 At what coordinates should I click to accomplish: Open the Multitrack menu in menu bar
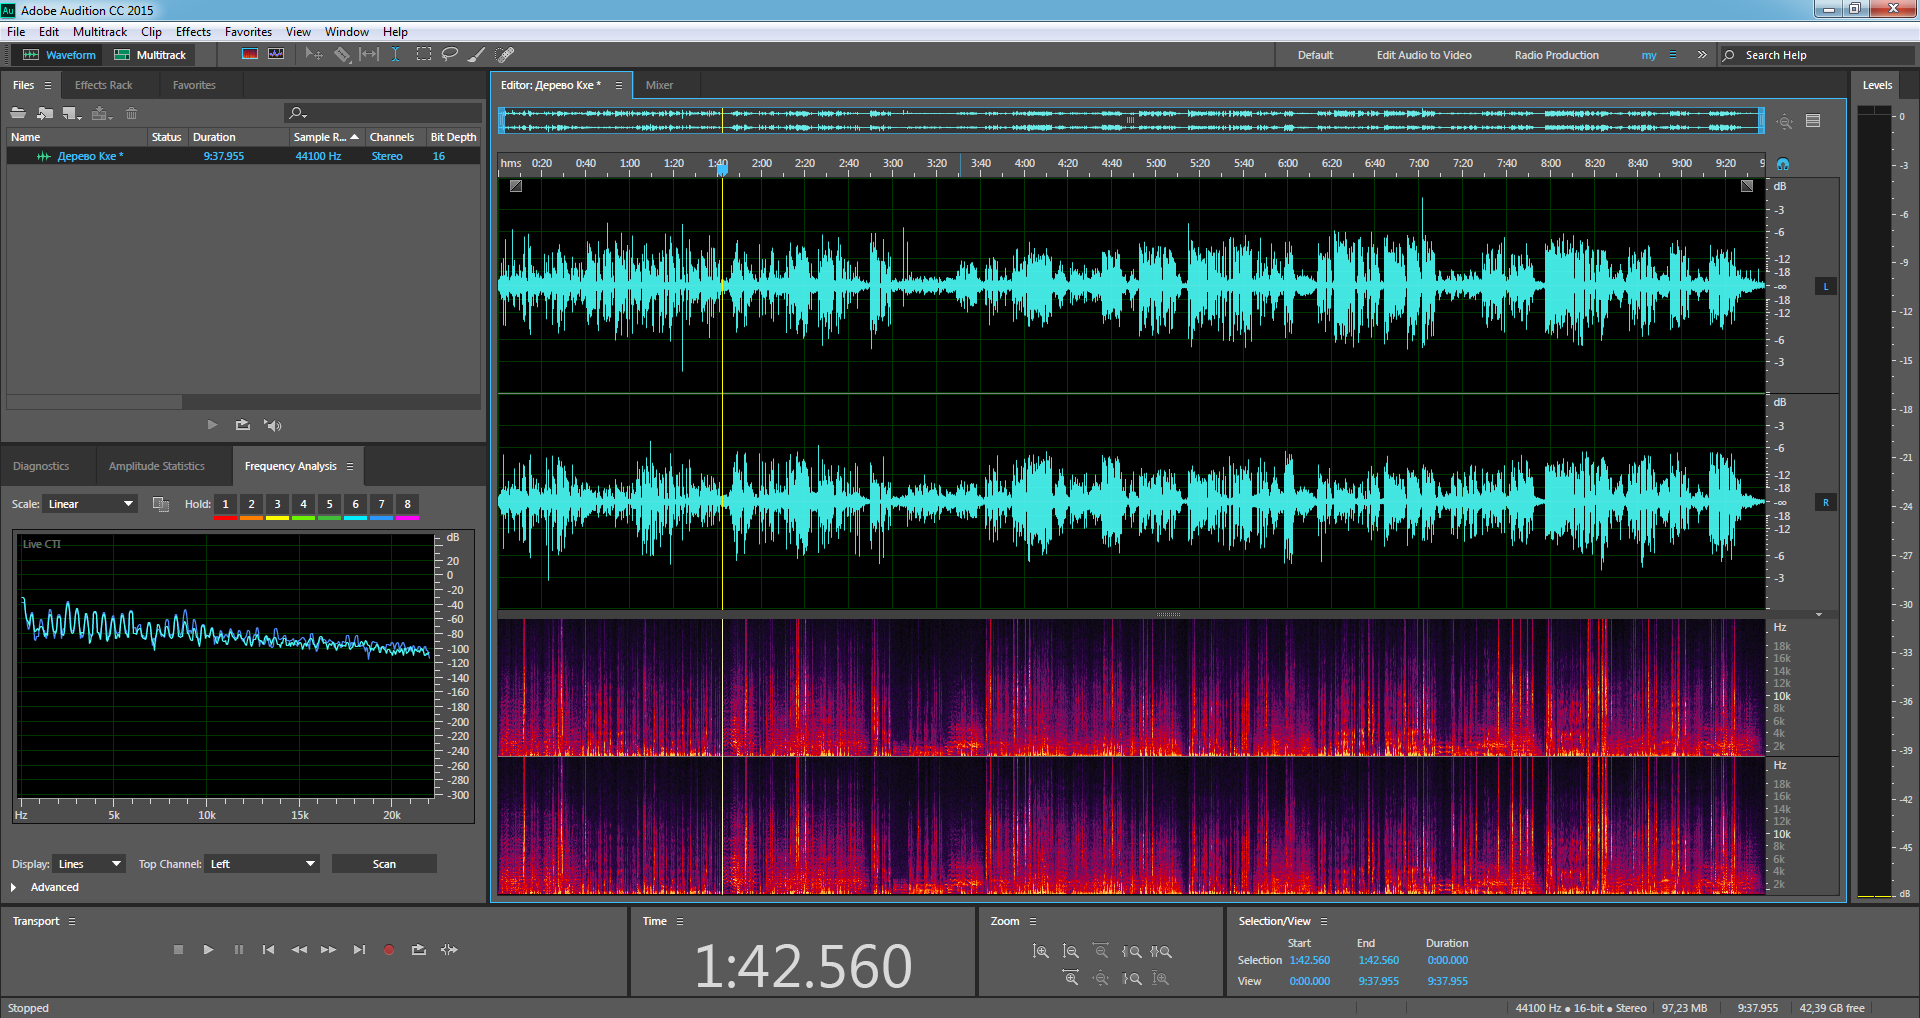(x=100, y=32)
